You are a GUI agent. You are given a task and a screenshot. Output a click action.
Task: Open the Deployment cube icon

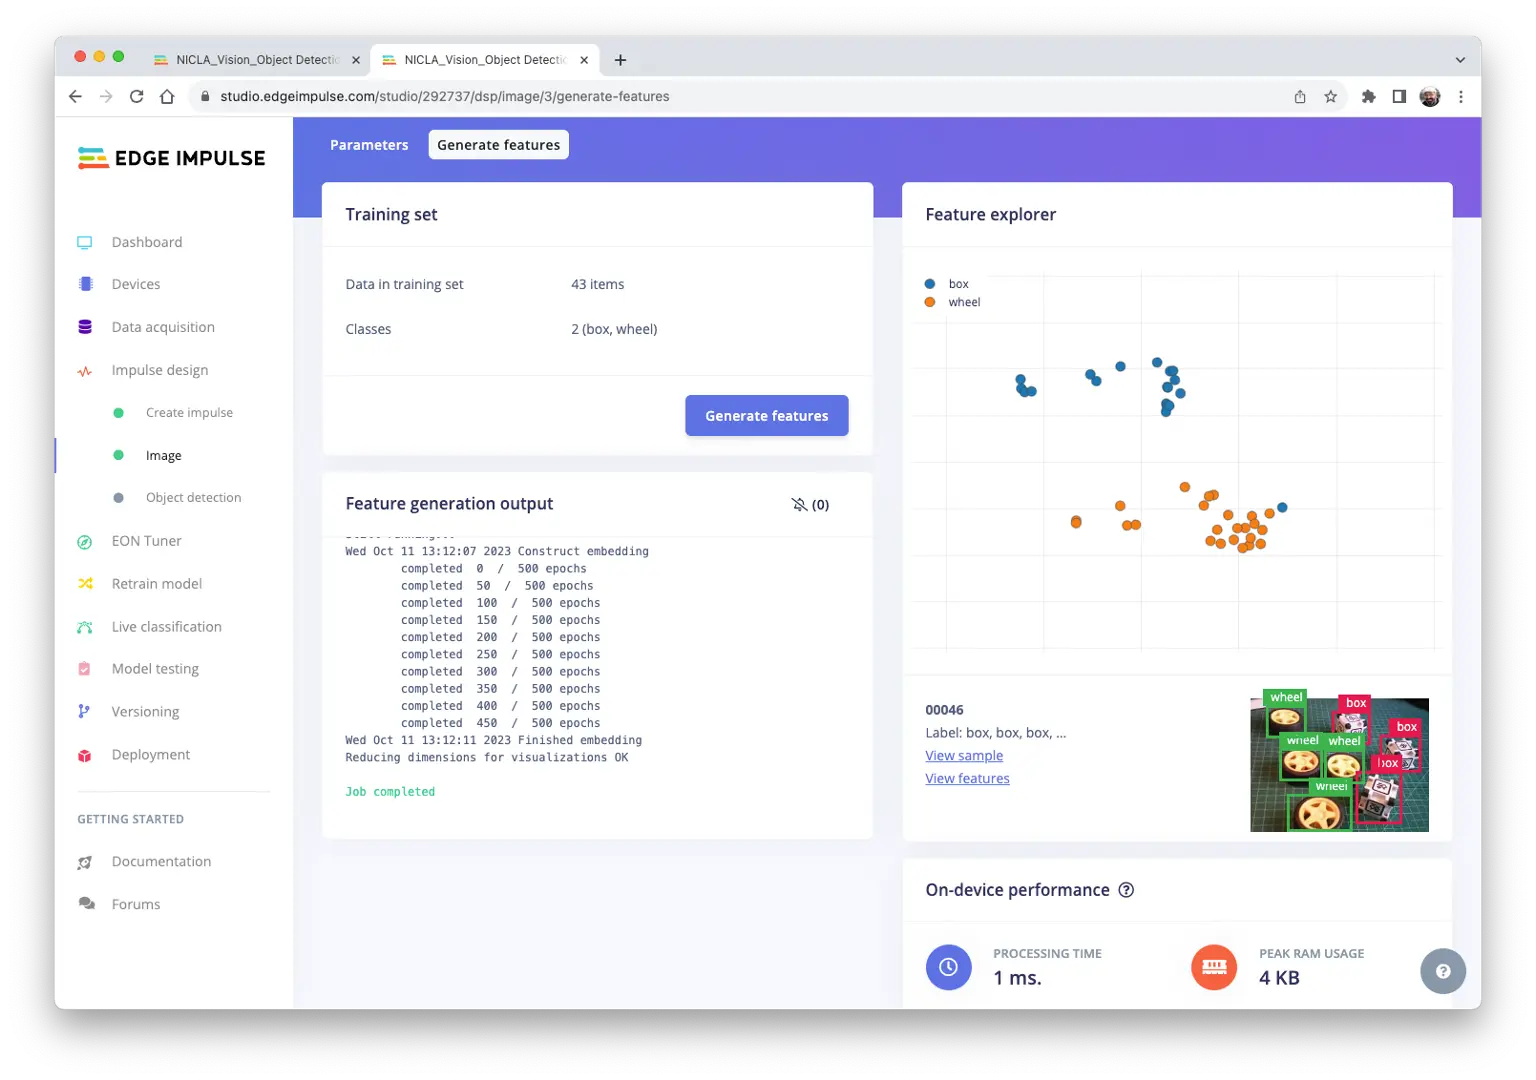[85, 755]
